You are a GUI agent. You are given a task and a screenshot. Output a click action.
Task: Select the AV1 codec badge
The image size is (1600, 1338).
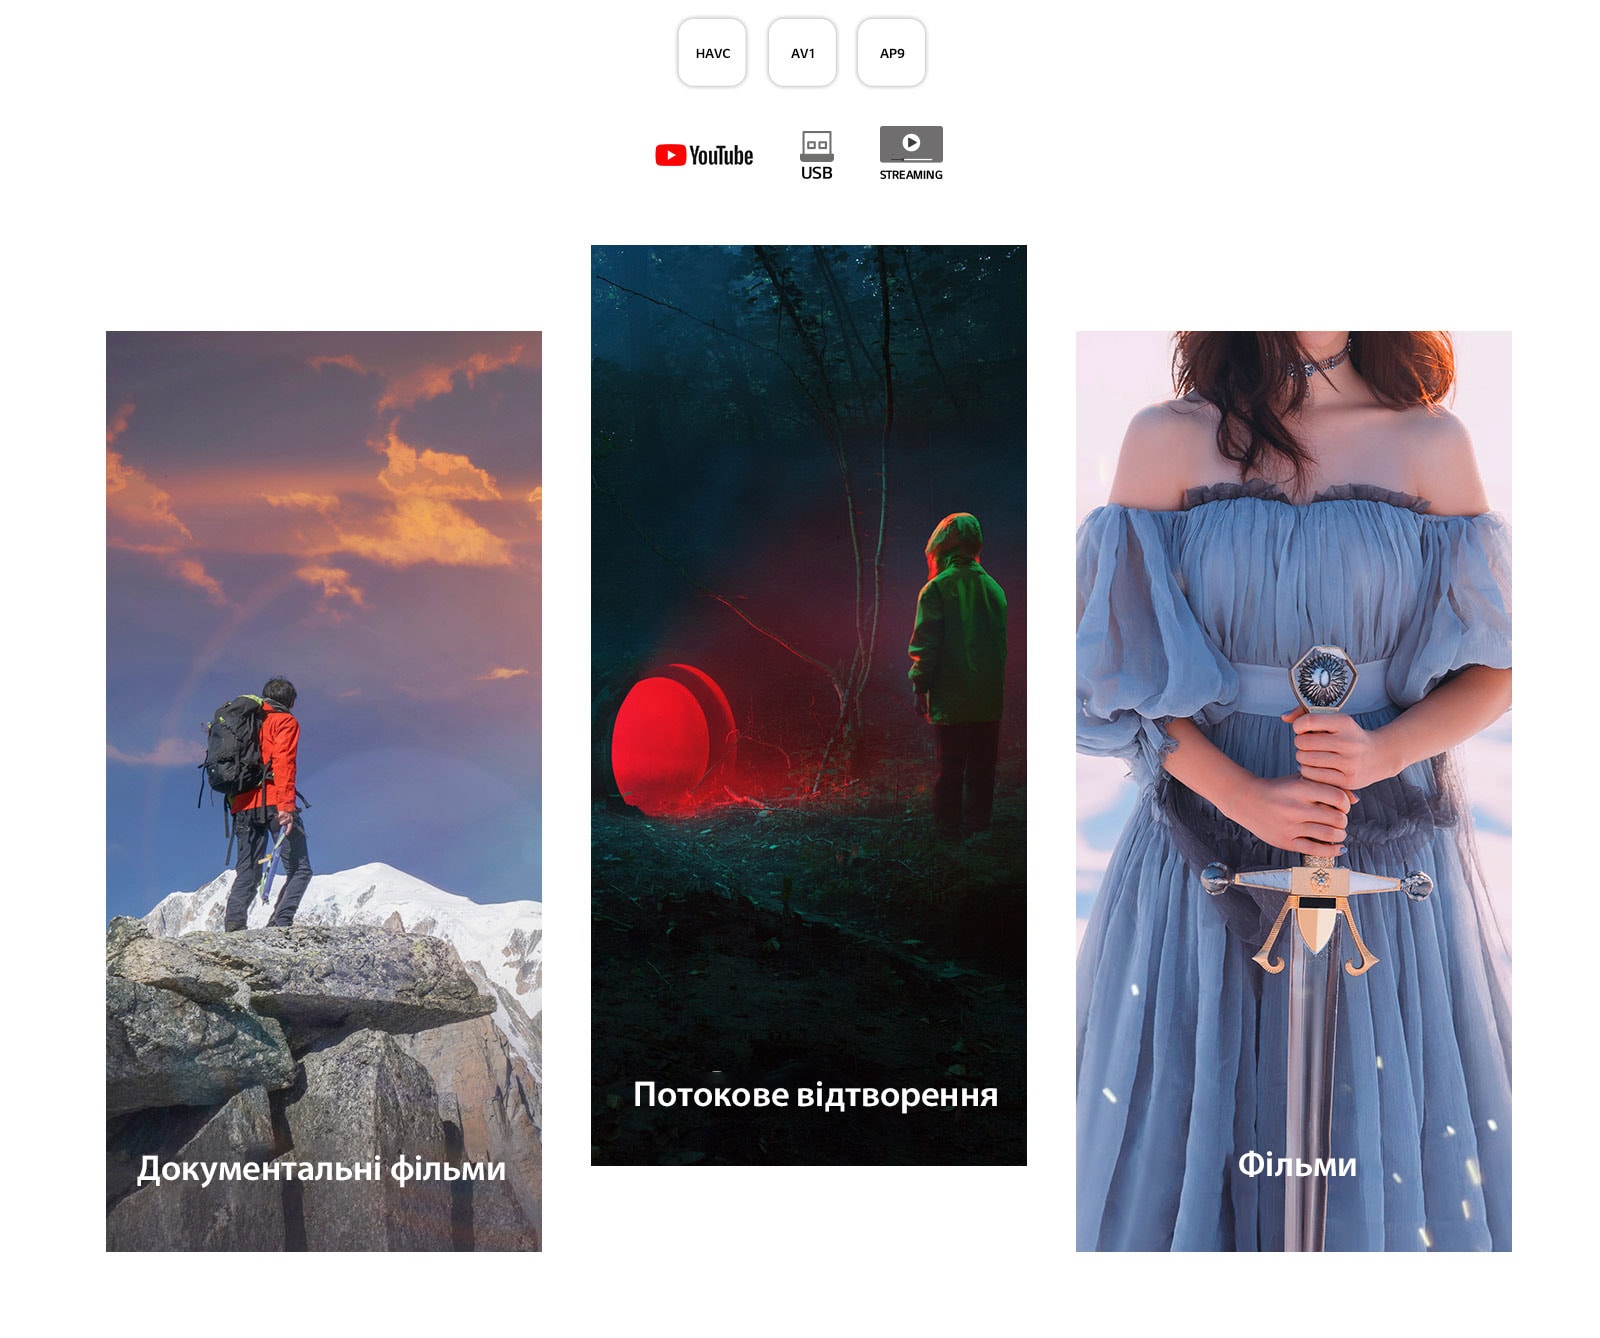tap(802, 53)
